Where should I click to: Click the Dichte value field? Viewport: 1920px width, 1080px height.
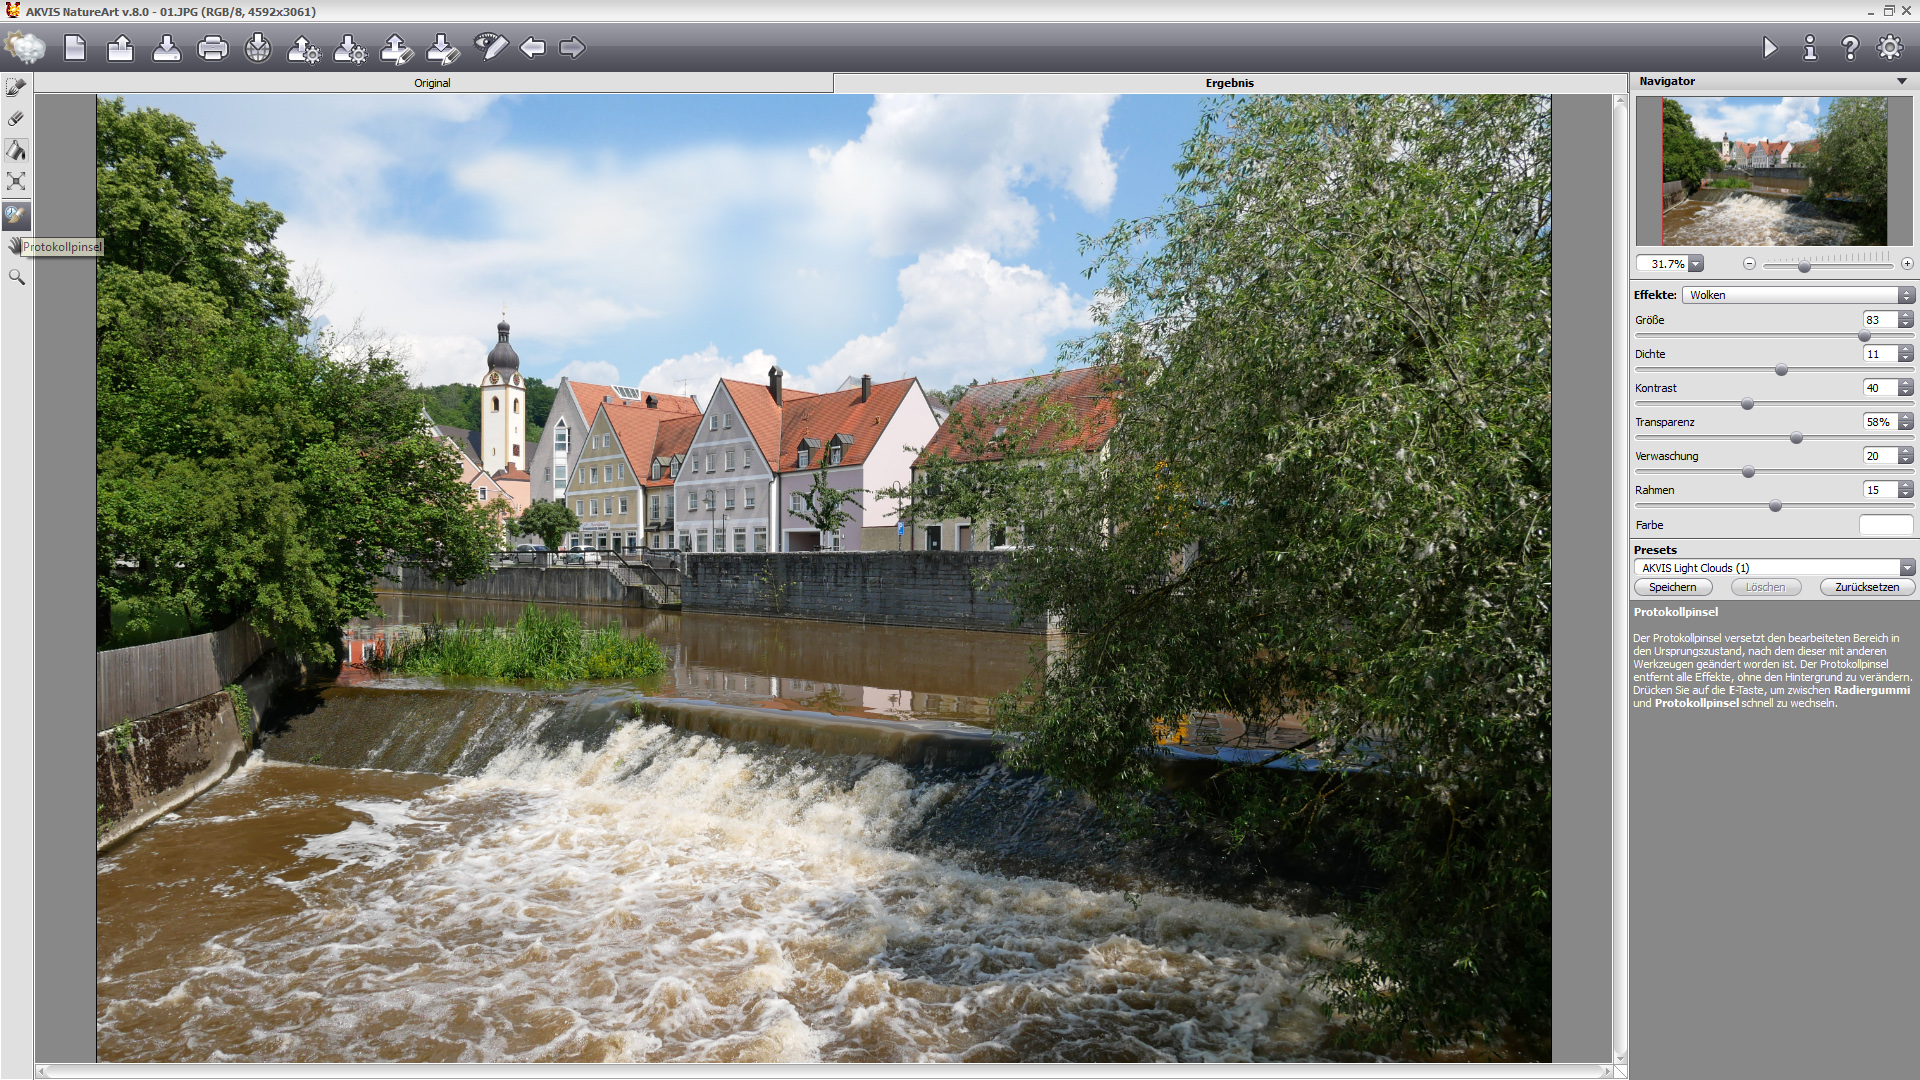(x=1880, y=354)
